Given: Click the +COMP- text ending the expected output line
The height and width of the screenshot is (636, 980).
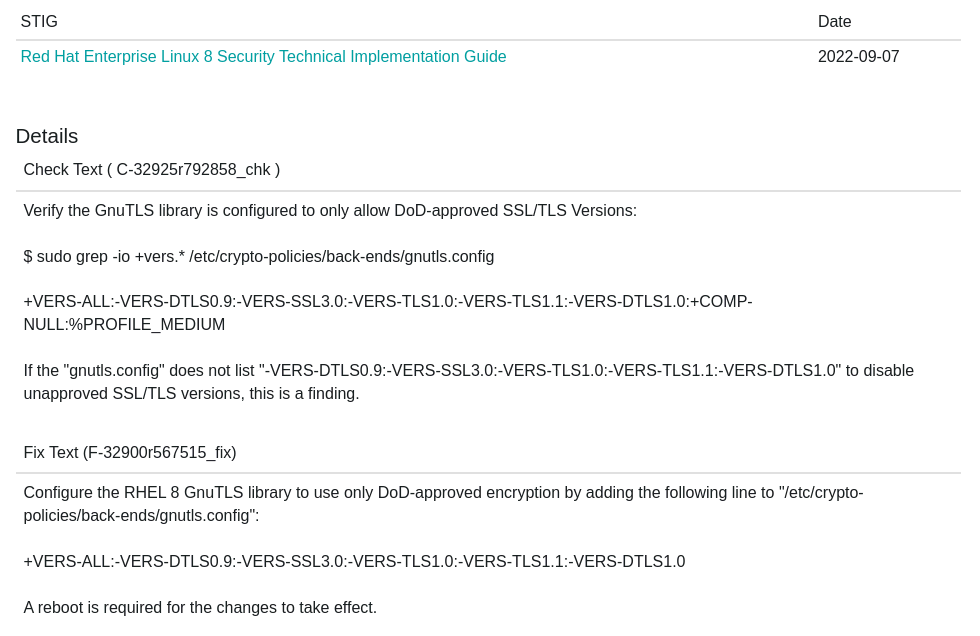Looking at the screenshot, I should click(x=721, y=302).
